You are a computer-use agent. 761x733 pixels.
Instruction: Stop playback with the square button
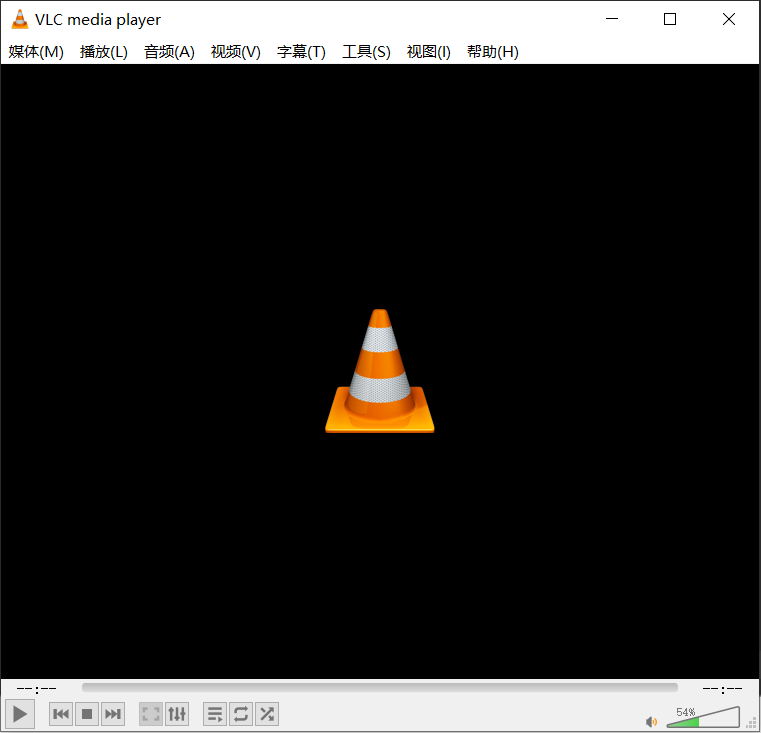click(x=87, y=714)
